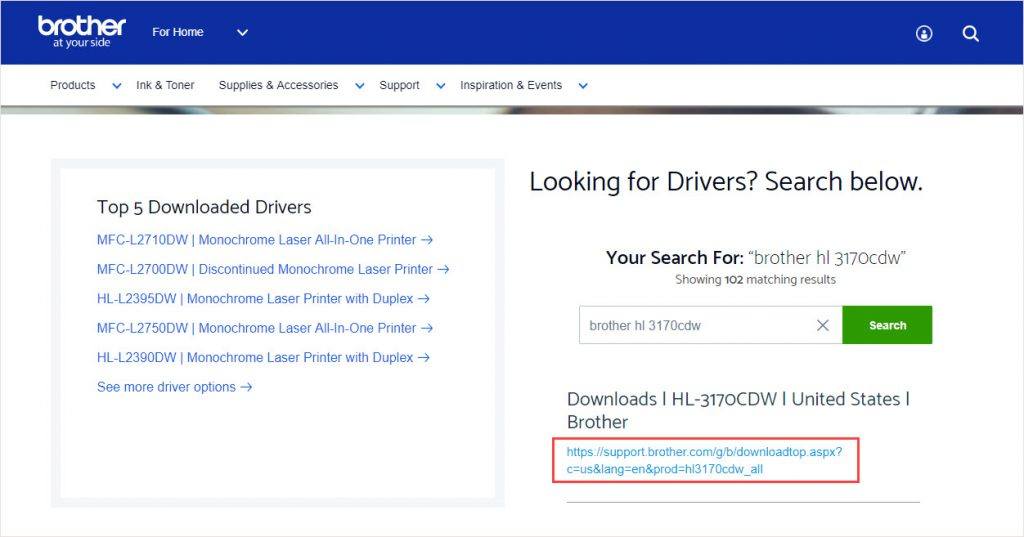Screen dimensions: 1024x537
Task: Expand the Supplies & Accessories chevron
Action: [x=360, y=86]
